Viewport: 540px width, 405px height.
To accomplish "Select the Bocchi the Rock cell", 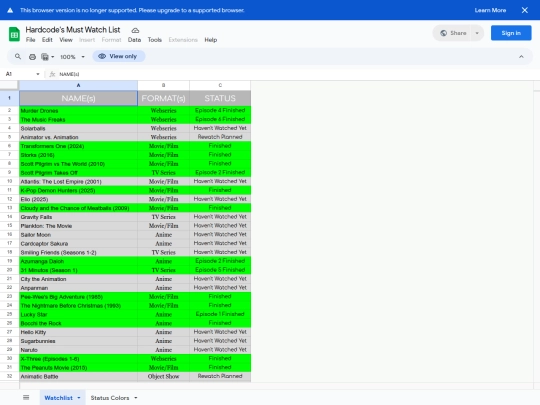I will 78,323.
